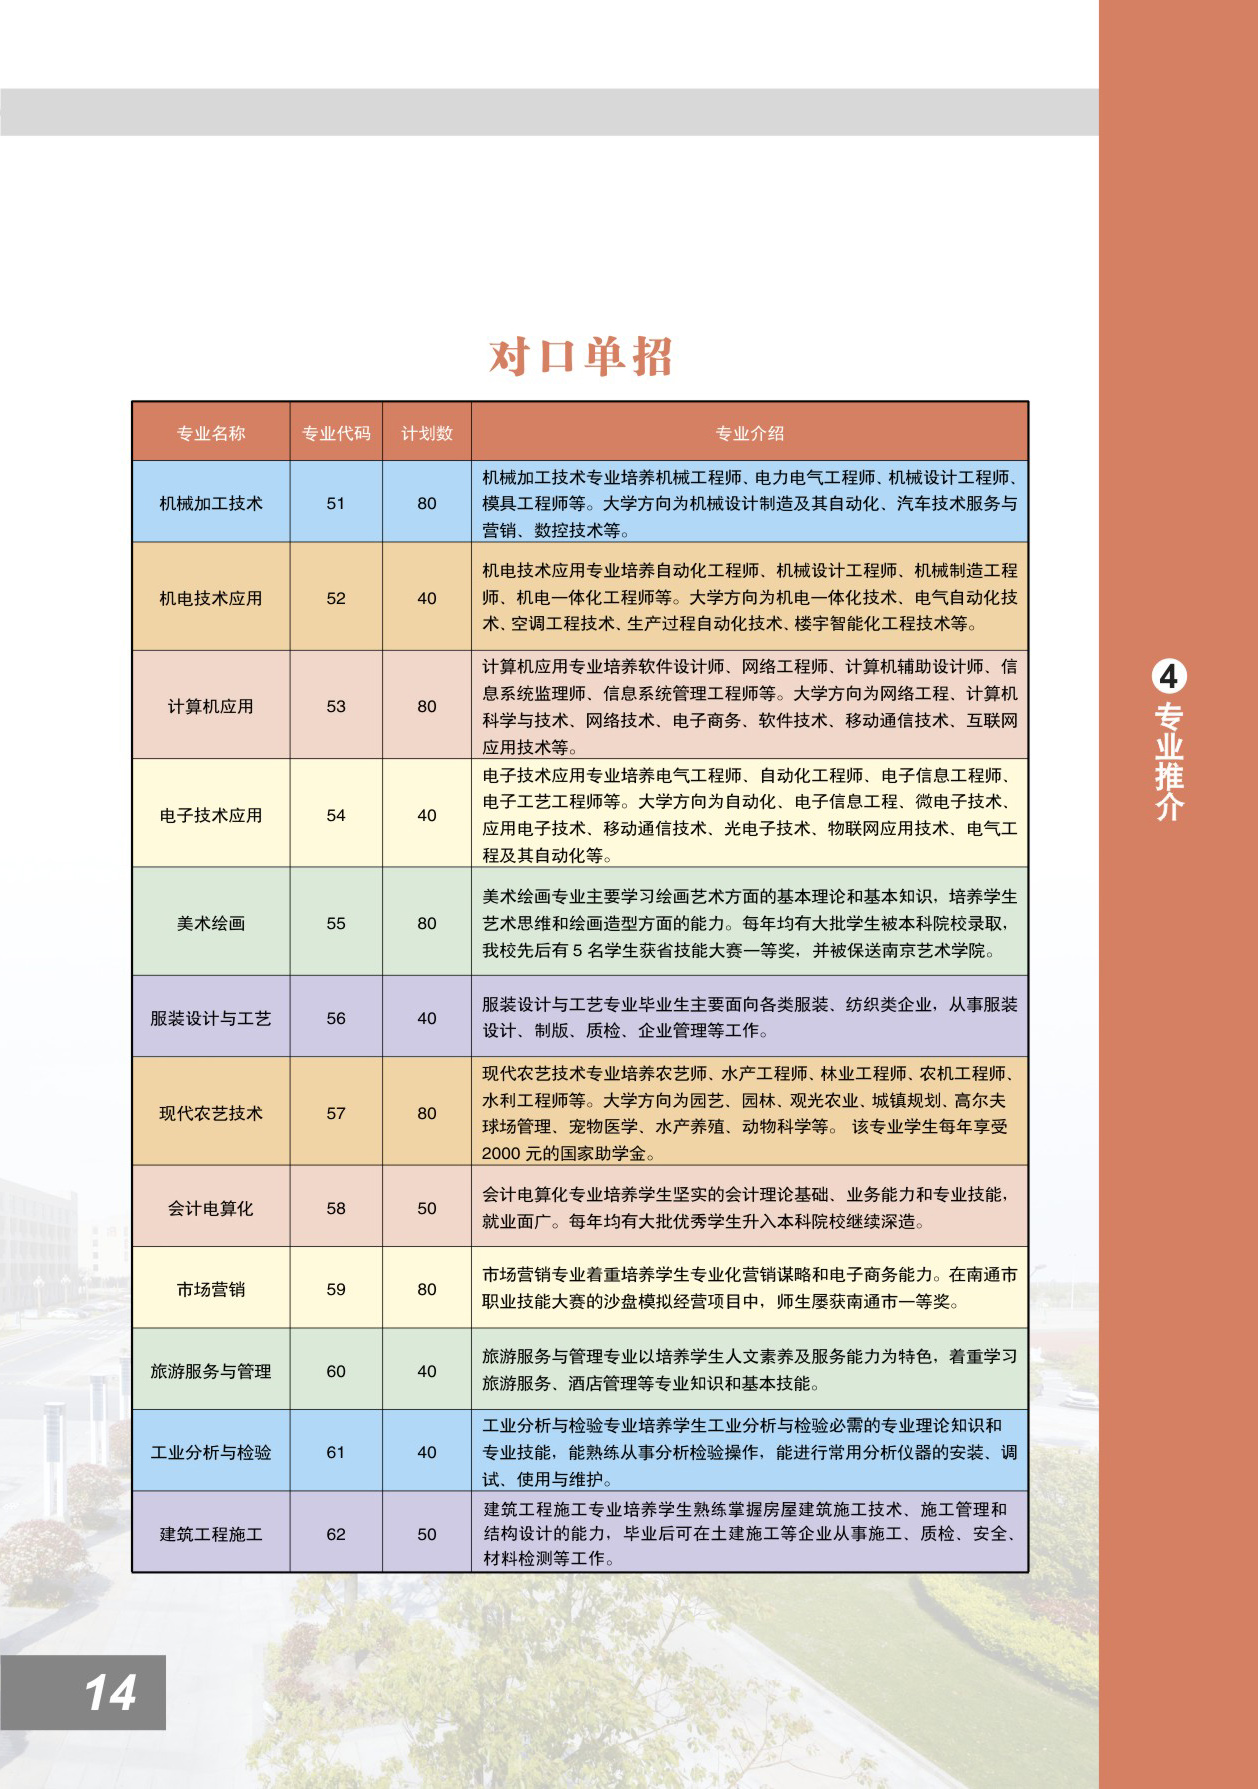Click the 建筑工程施工 major name cell
The image size is (1258, 1789).
[x=211, y=1534]
